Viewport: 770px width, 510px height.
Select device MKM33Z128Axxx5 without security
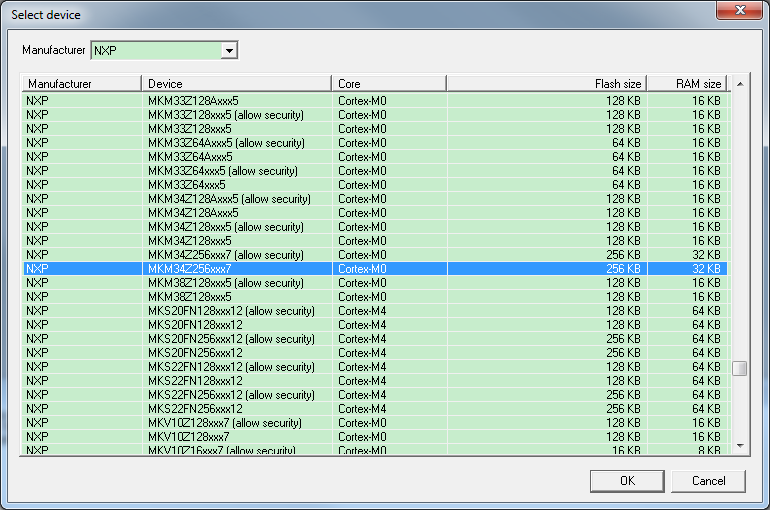[x=375, y=101]
